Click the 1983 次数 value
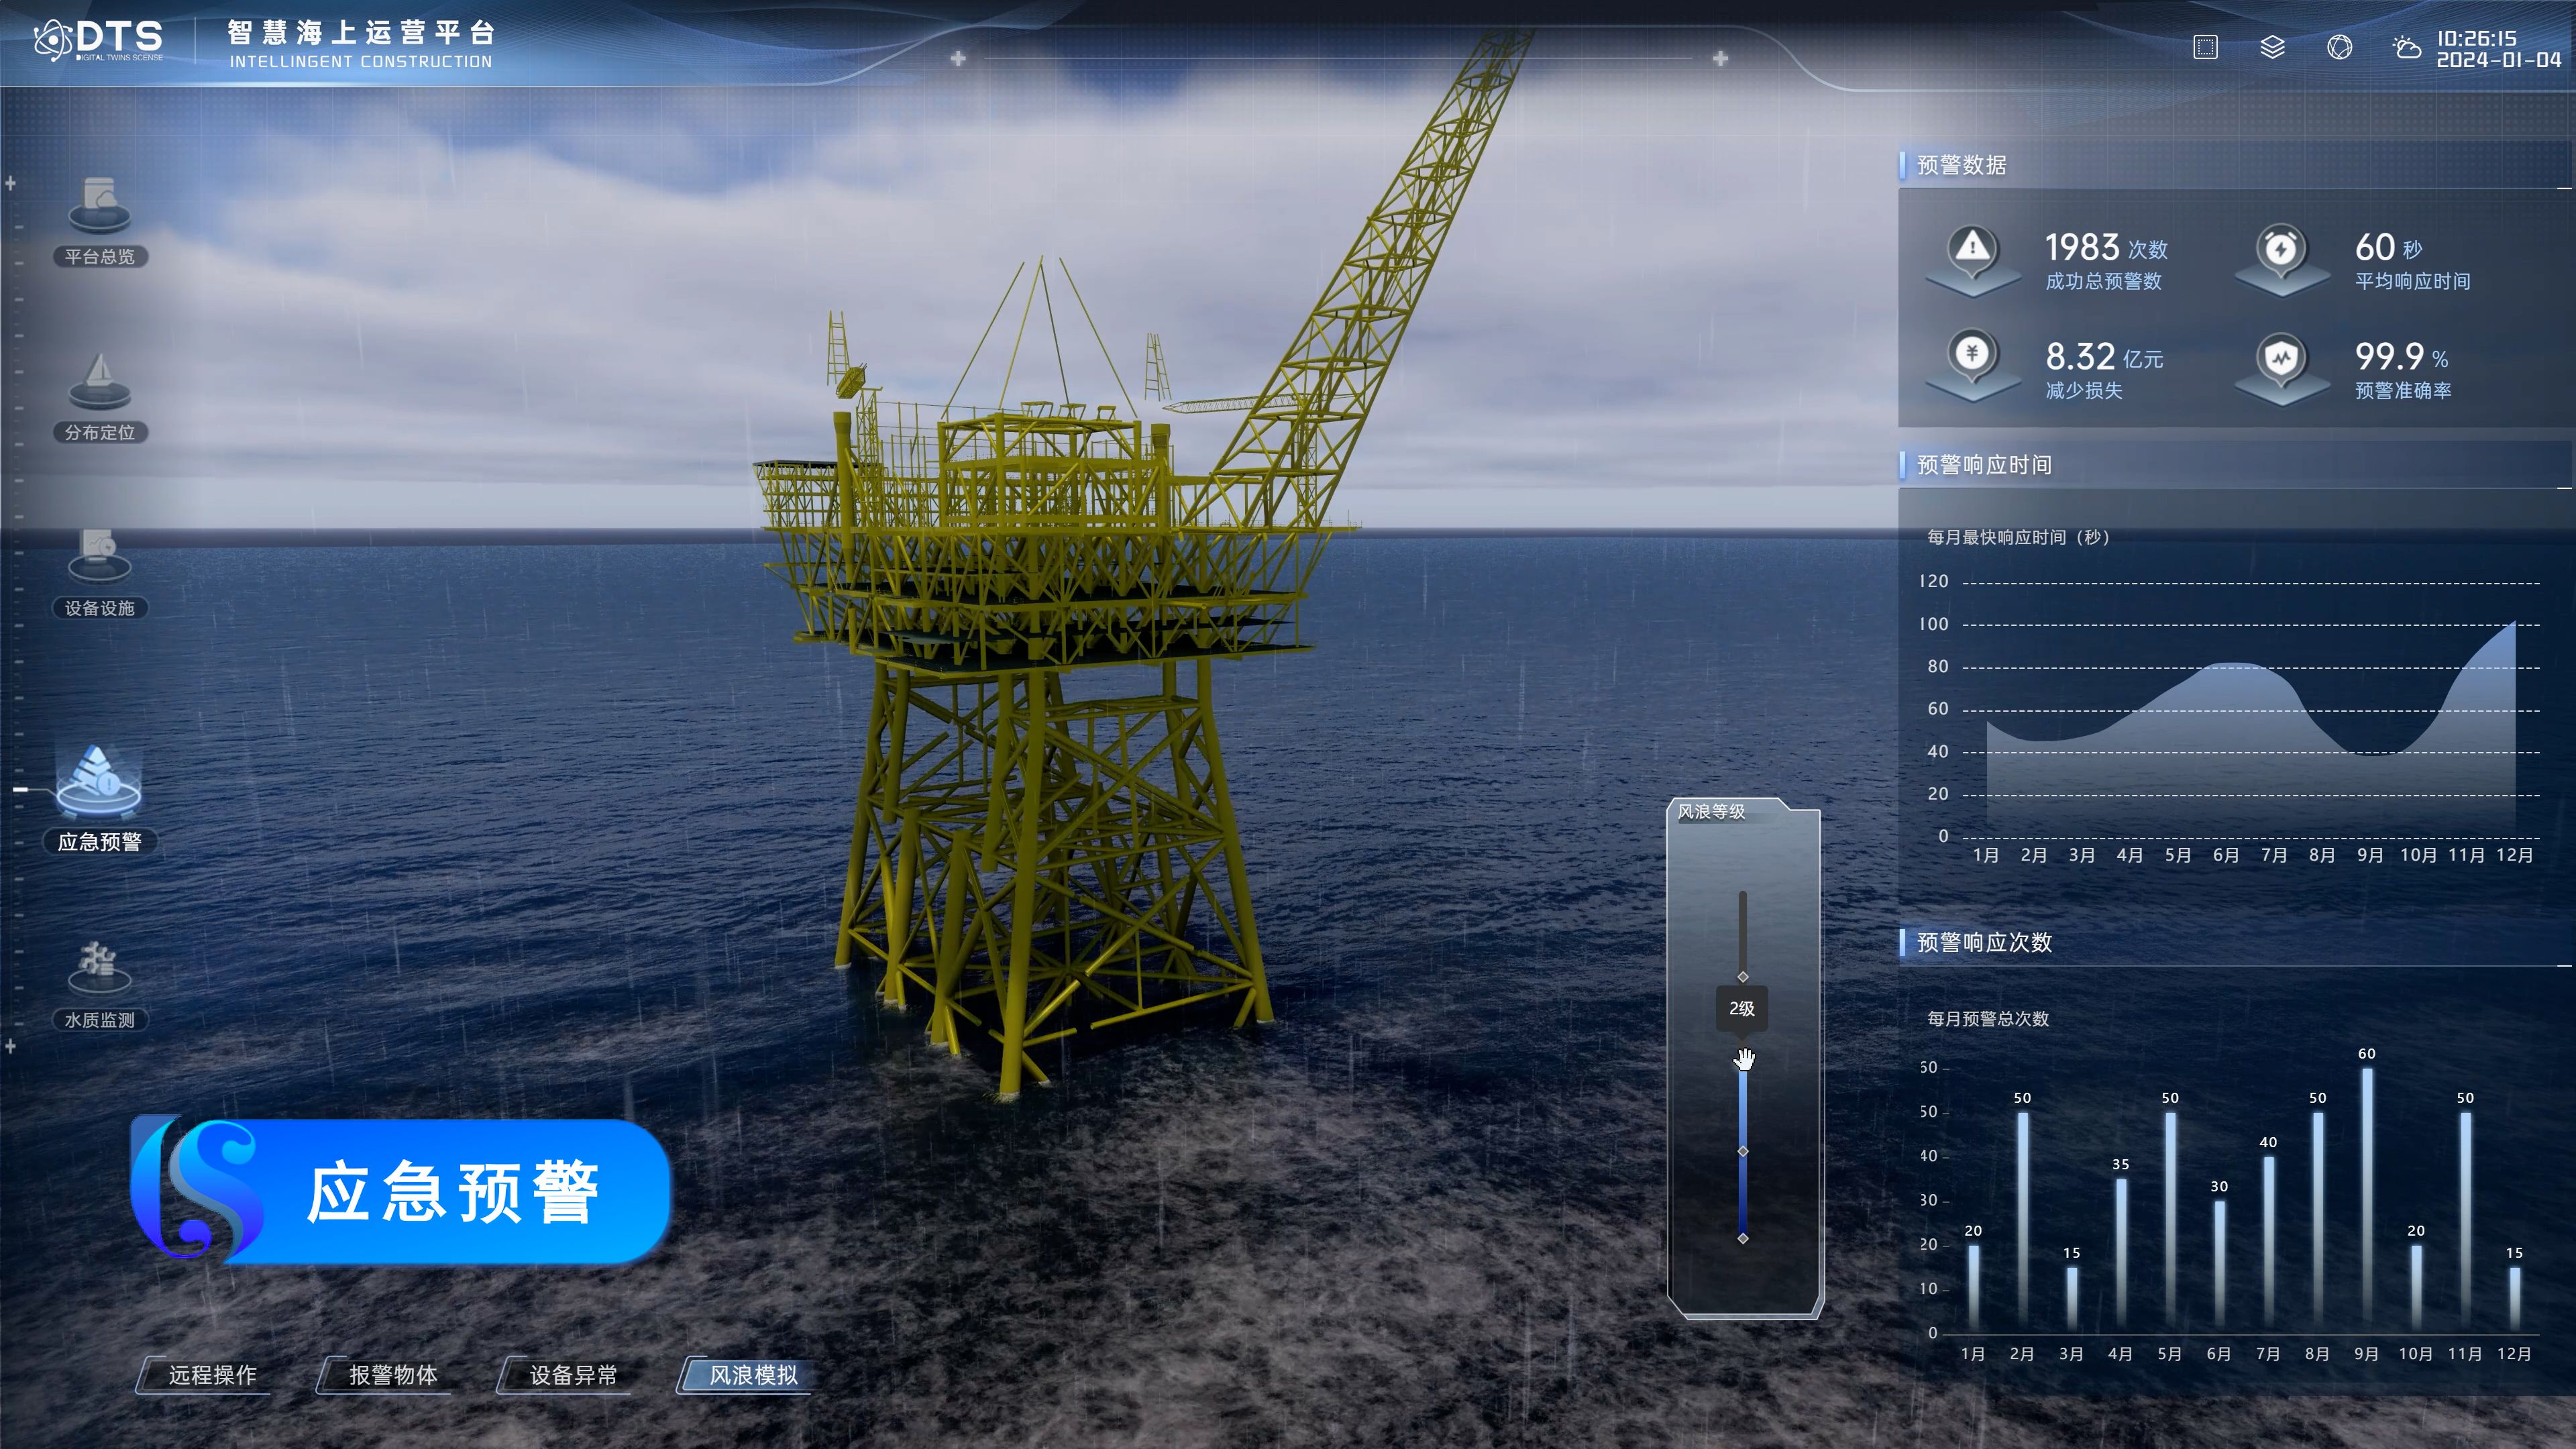 (2106, 247)
